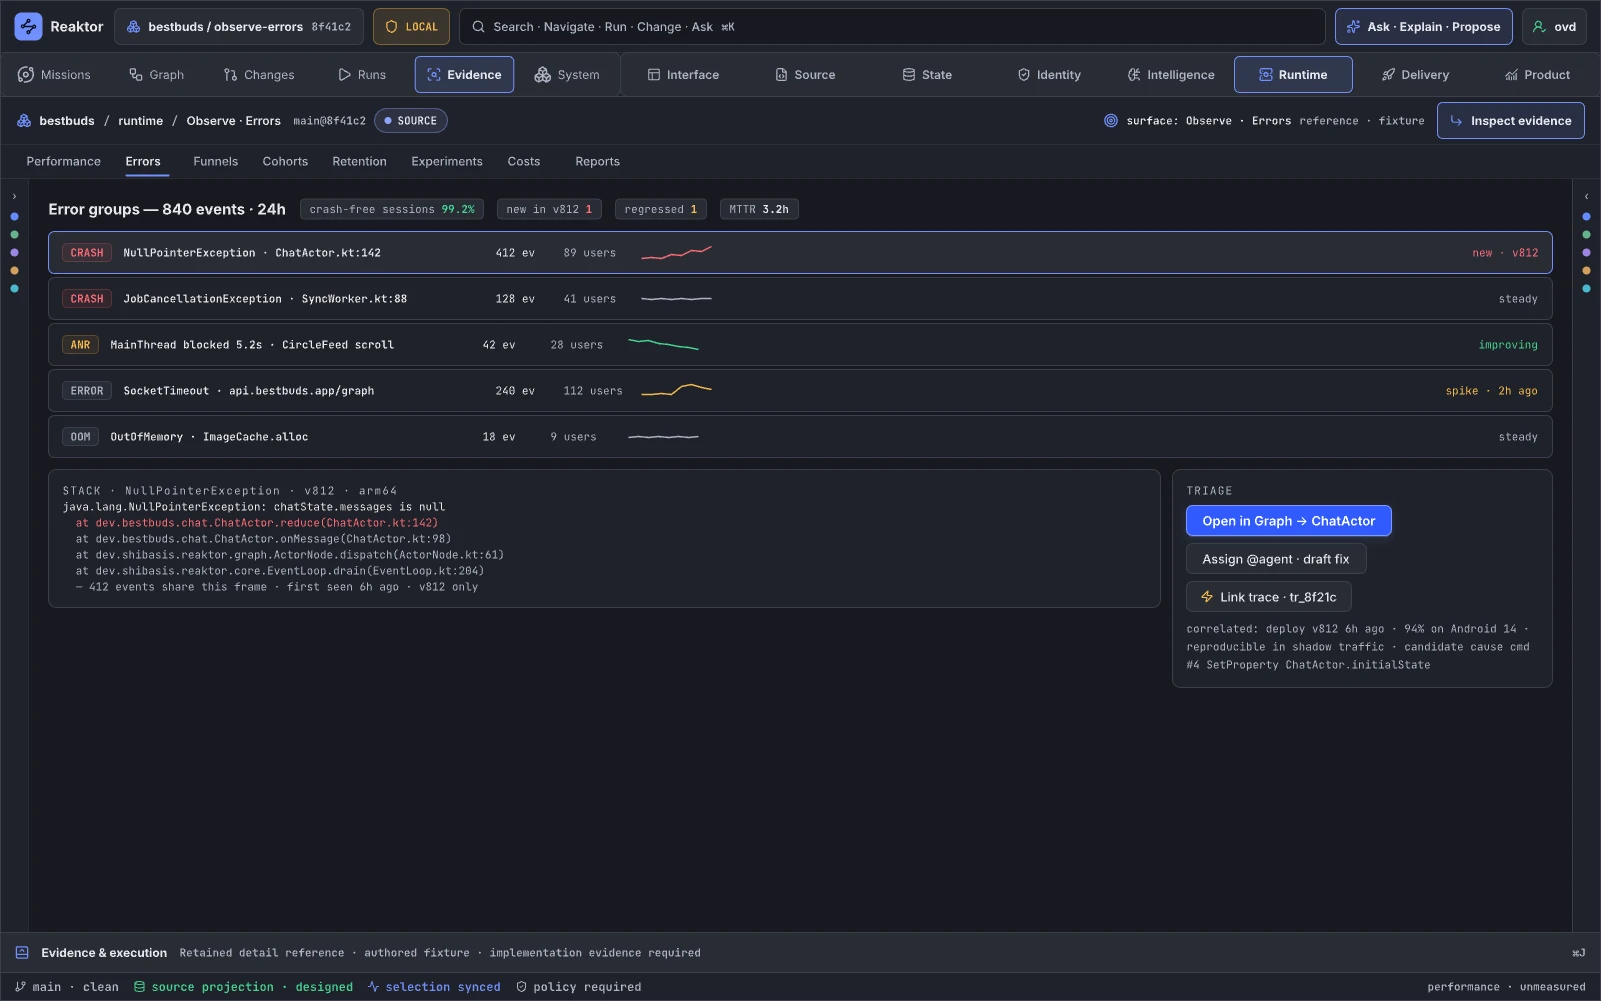The height and width of the screenshot is (1001, 1601).
Task: Open the Changes section
Action: [x=259, y=75]
